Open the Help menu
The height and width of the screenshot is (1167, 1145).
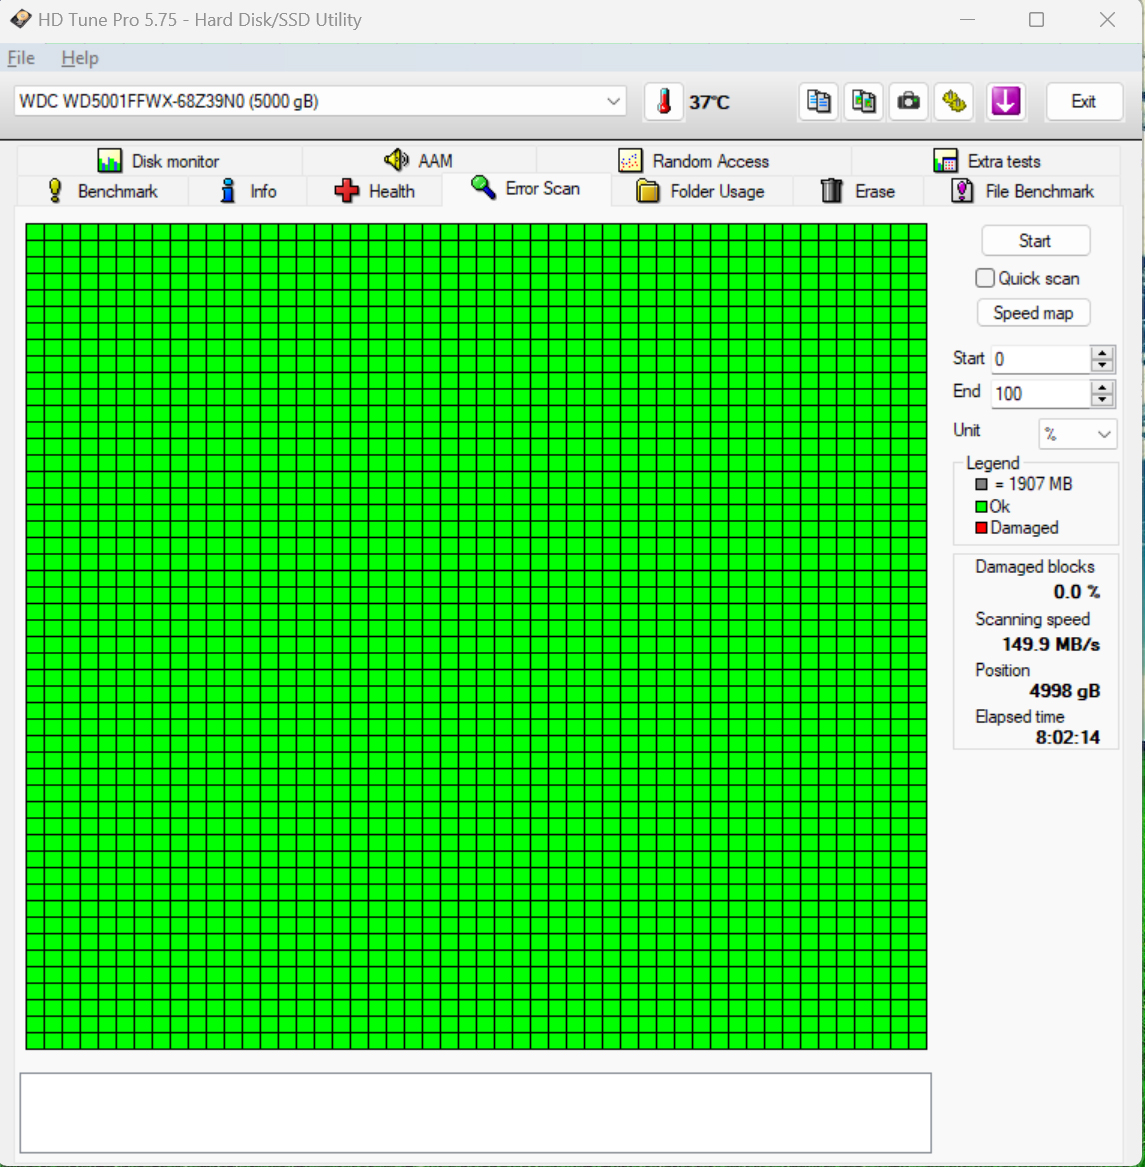coord(80,58)
